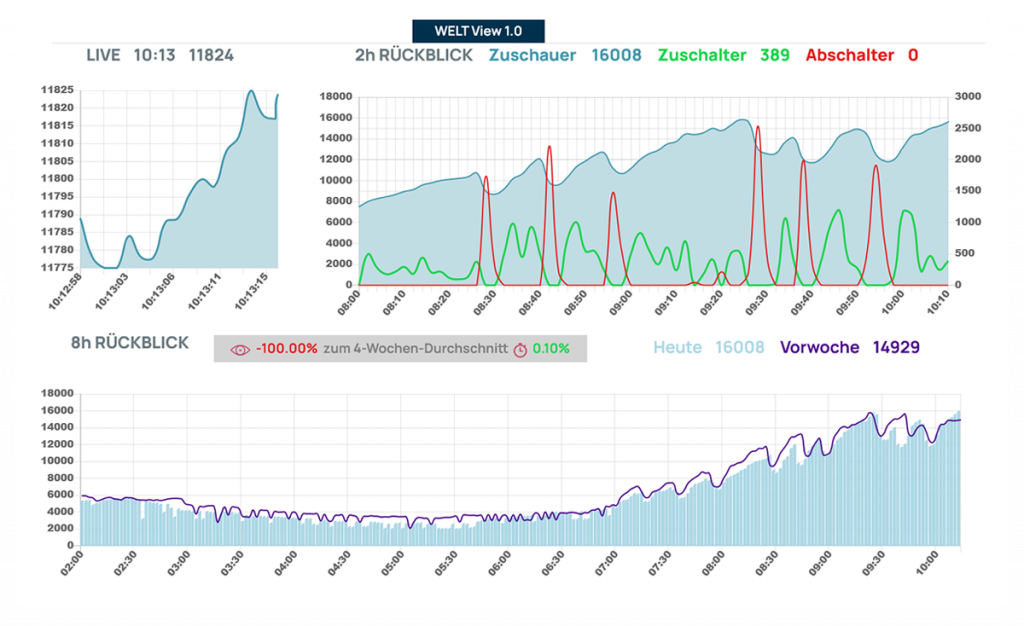Image resolution: width=1024 pixels, height=626 pixels.
Task: Click the 08:40 tick on 2h chart
Action: click(x=530, y=303)
